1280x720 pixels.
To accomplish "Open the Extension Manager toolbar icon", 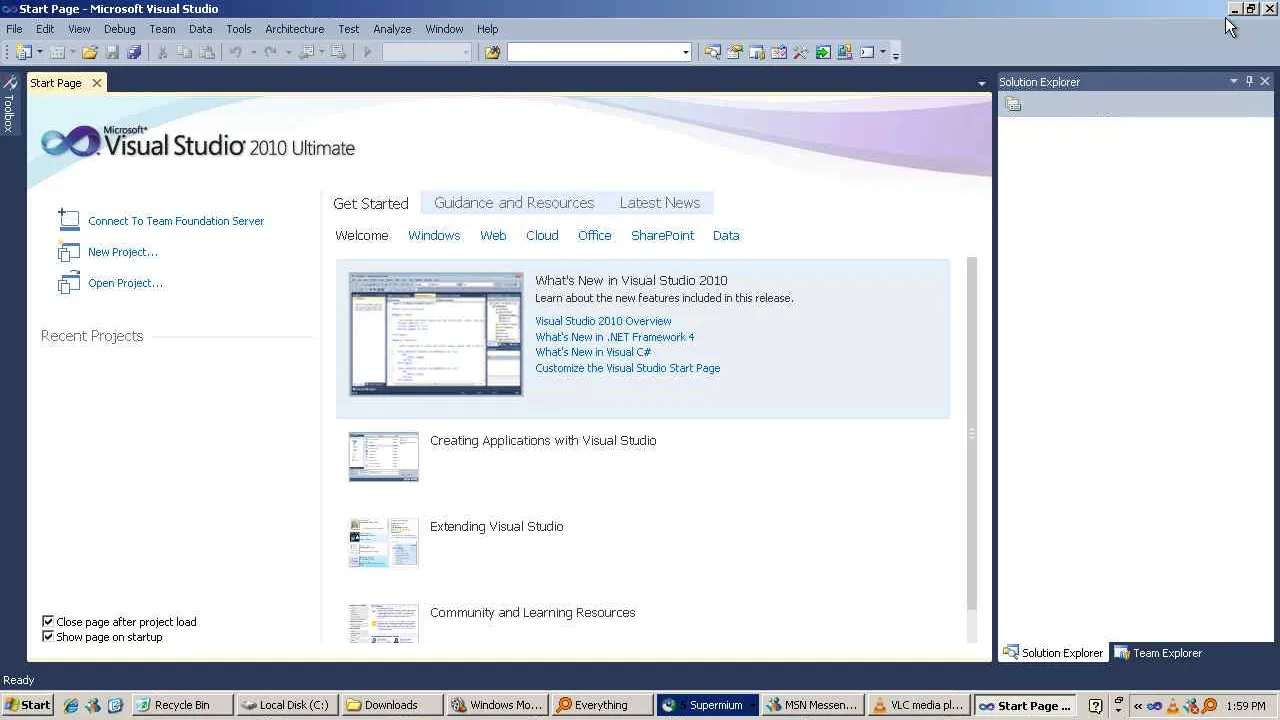I will point(845,52).
